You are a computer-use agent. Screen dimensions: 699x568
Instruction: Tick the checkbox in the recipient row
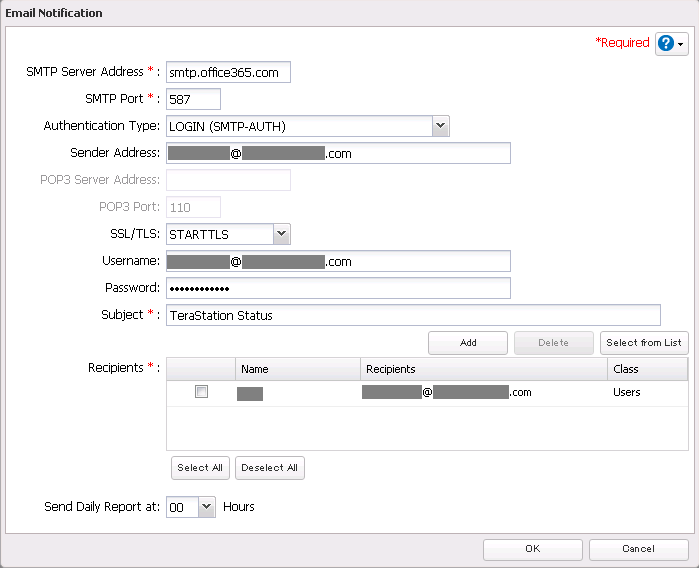(x=201, y=392)
